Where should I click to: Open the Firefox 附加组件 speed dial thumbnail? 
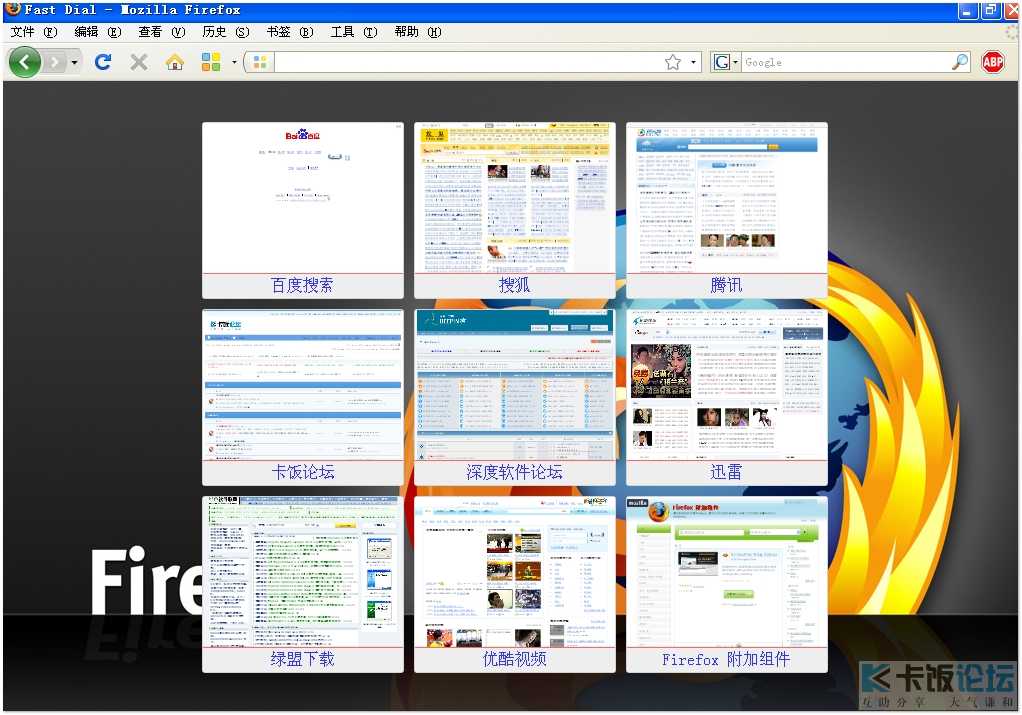[727, 572]
